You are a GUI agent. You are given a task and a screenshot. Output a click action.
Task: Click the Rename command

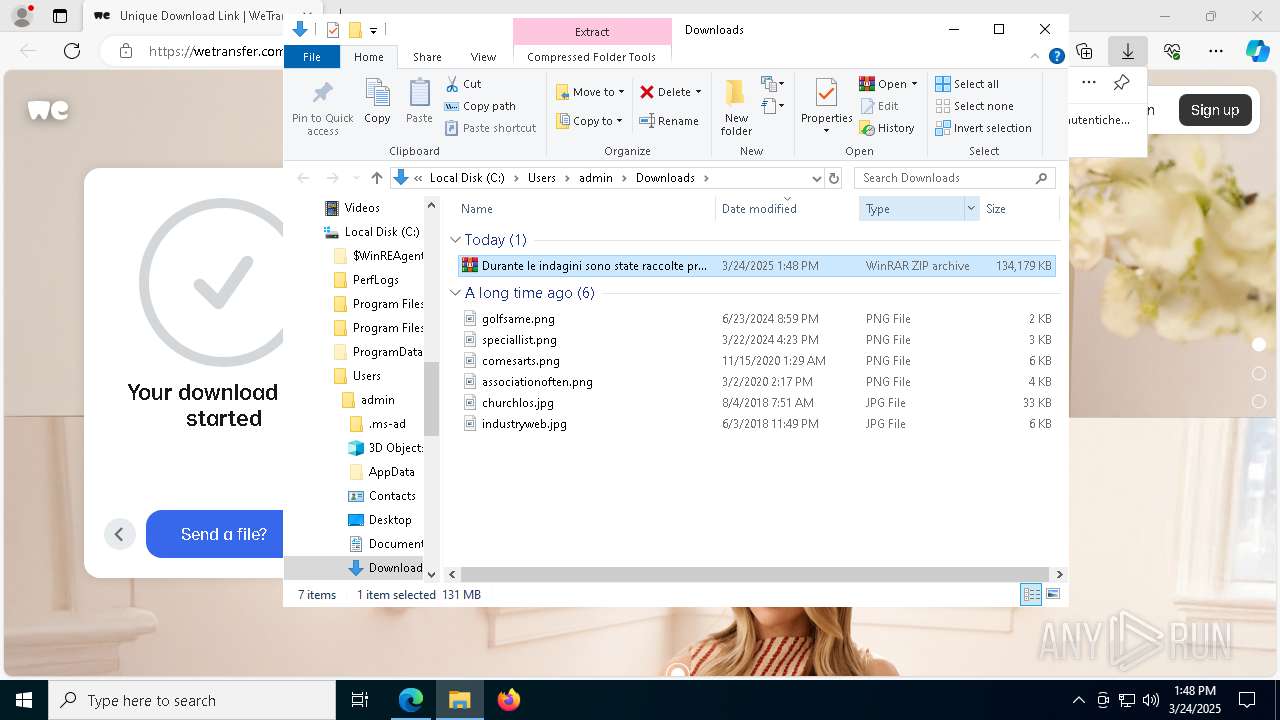tap(669, 121)
